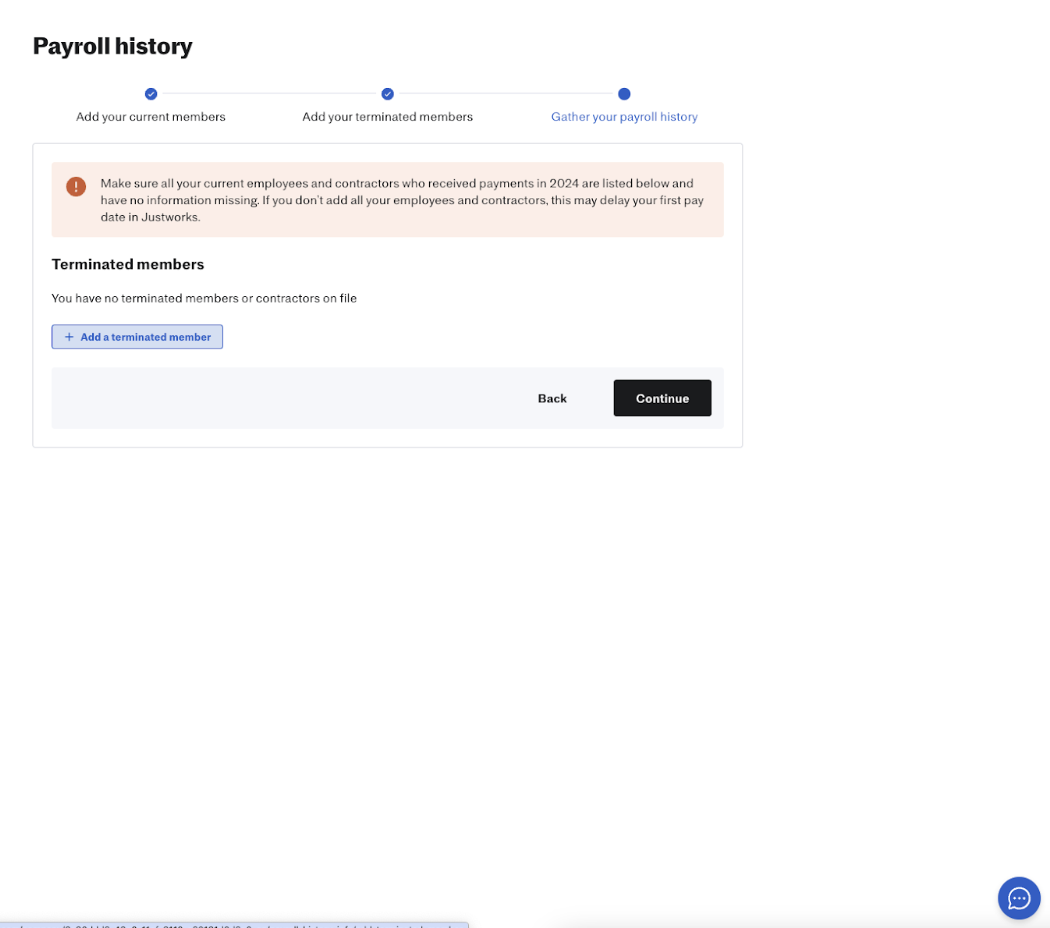Click the checkmark icon for terminated members step
Image resolution: width=1050 pixels, height=928 pixels.
coord(387,94)
